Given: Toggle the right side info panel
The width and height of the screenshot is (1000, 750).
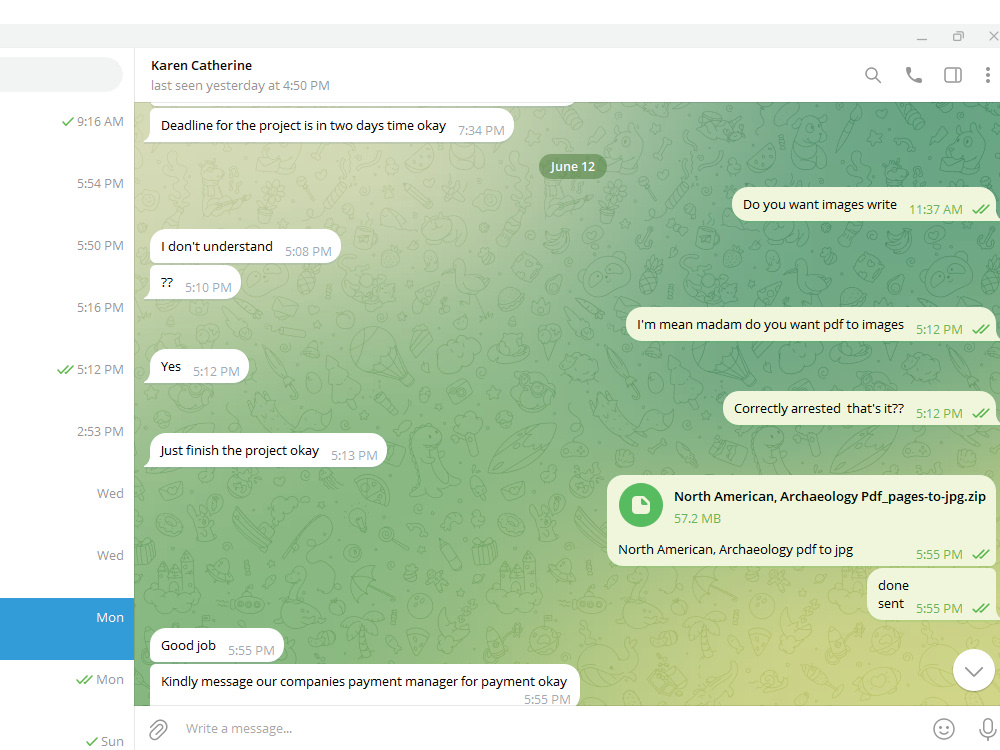Looking at the screenshot, I should point(953,75).
